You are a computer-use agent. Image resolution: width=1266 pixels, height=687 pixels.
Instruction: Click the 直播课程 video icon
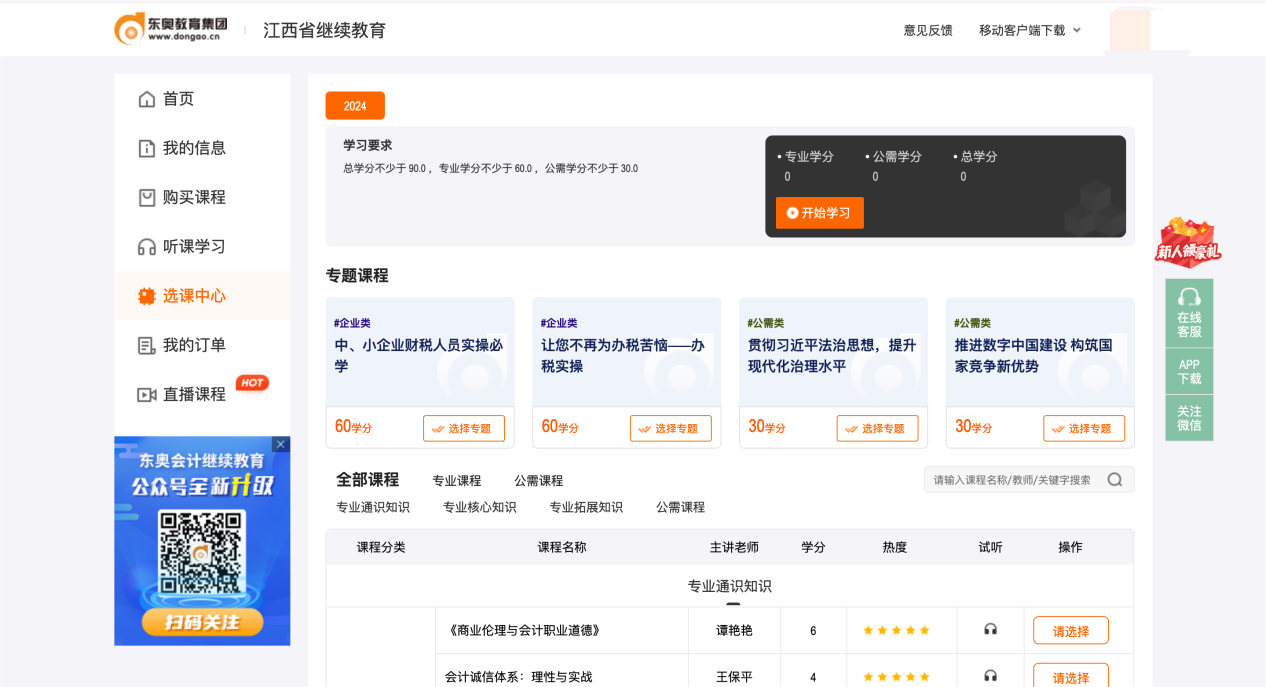click(x=147, y=395)
